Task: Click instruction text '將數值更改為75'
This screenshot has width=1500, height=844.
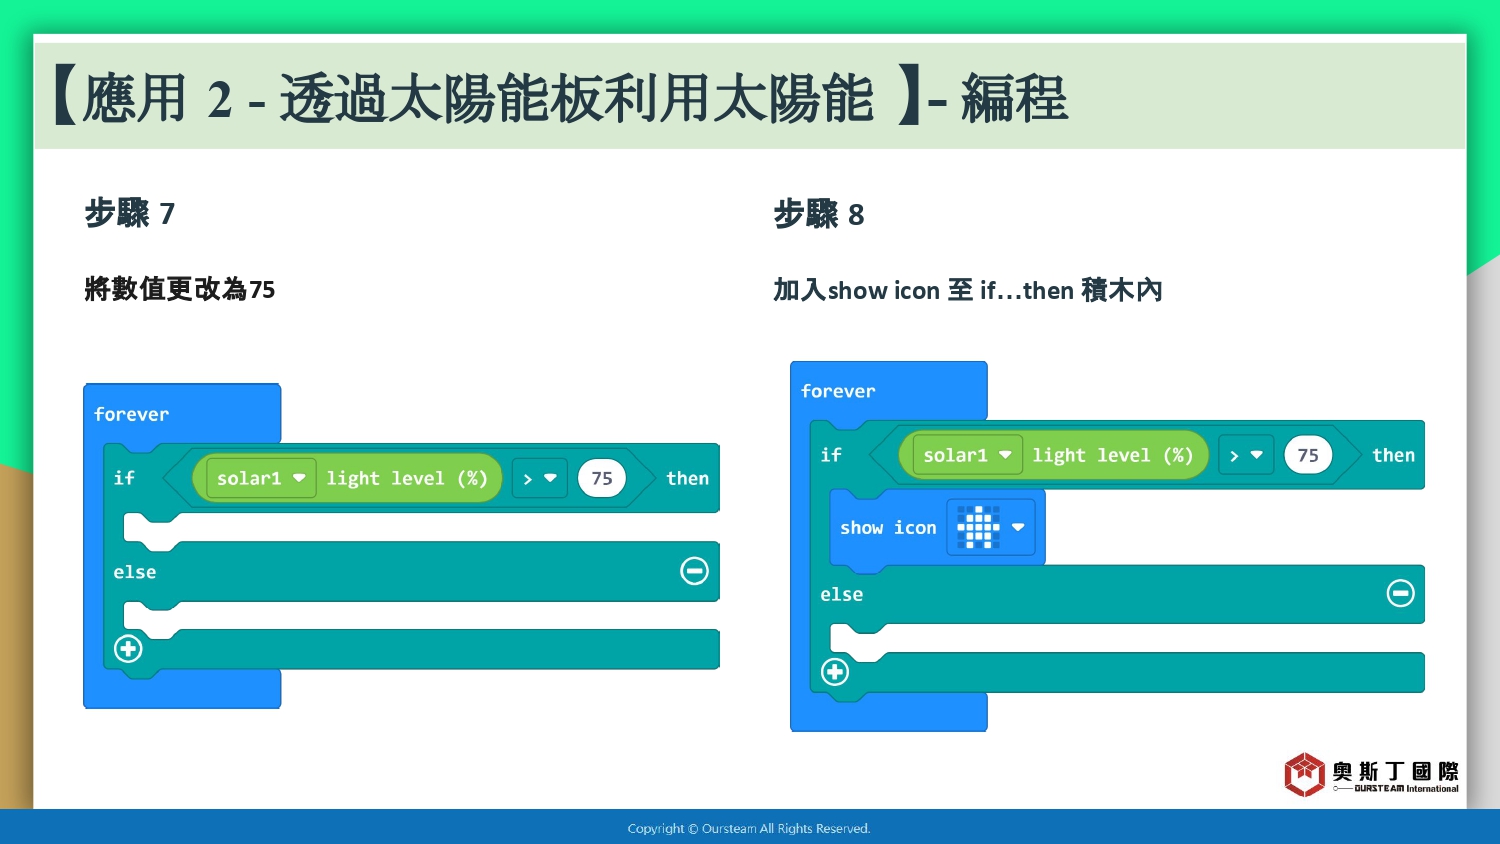Action: coord(180,289)
